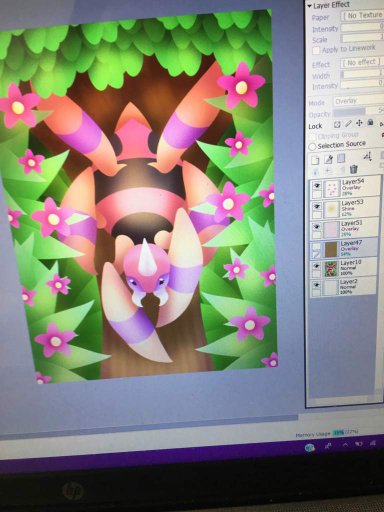Toggle the lock painting pencil icon
384x512 pixels.
pos(348,124)
